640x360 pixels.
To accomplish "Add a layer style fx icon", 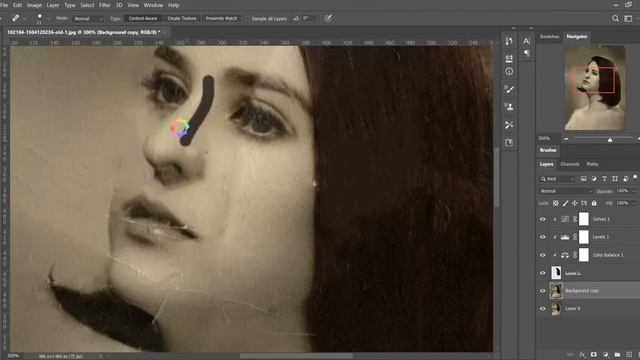I will click(582, 355).
